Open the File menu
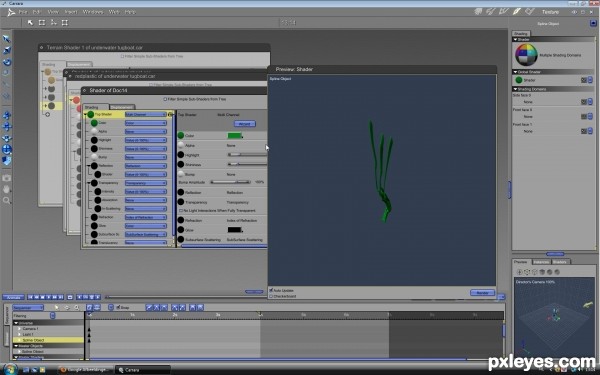The width and height of the screenshot is (600, 375). coord(23,12)
